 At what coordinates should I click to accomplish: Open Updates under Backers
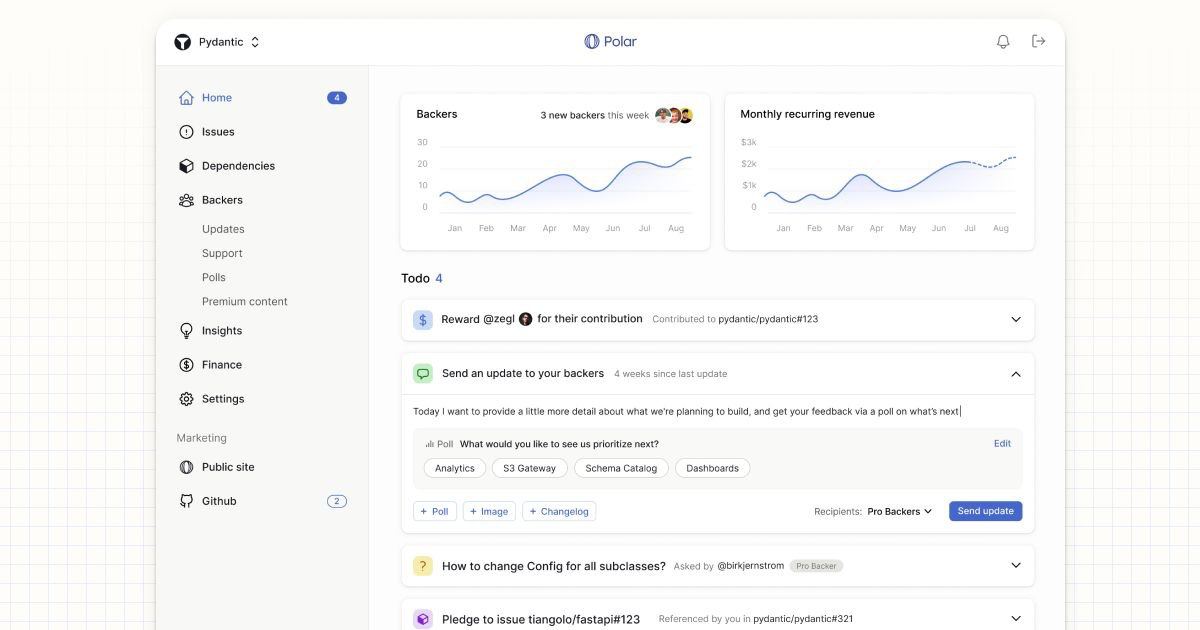pyautogui.click(x=223, y=229)
